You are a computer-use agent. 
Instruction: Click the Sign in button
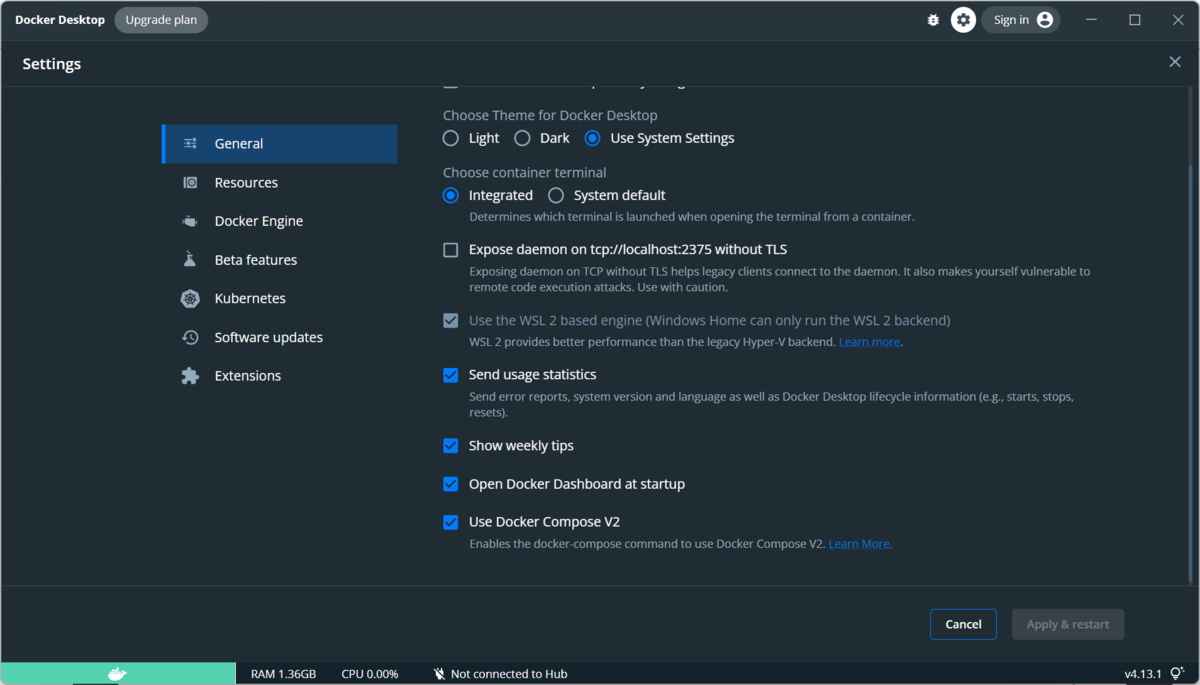(x=1021, y=20)
